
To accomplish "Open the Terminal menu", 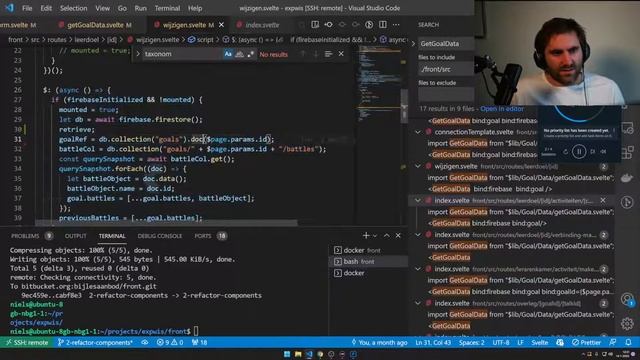I will [167, 8].
